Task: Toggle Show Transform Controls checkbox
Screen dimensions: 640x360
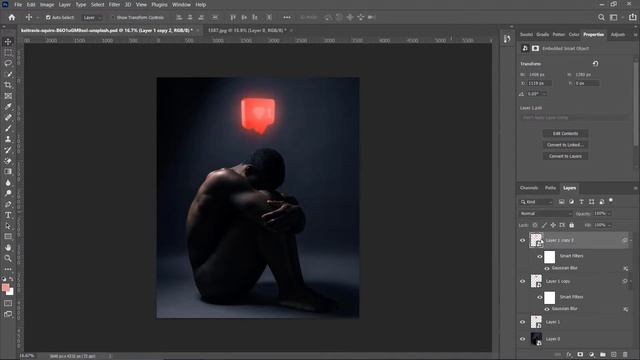Action: point(113,18)
